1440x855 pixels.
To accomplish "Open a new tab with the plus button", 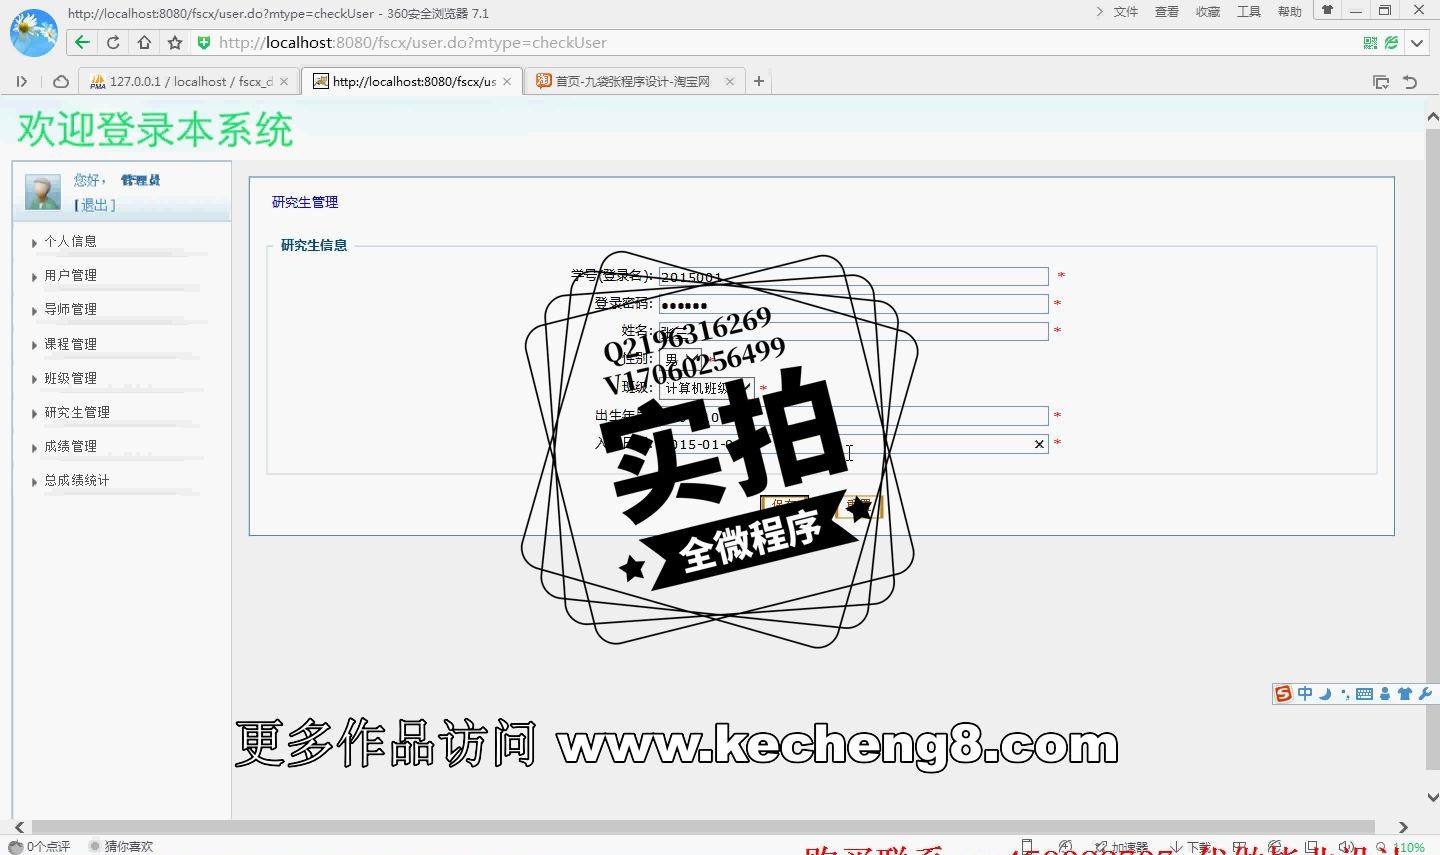I will click(759, 81).
